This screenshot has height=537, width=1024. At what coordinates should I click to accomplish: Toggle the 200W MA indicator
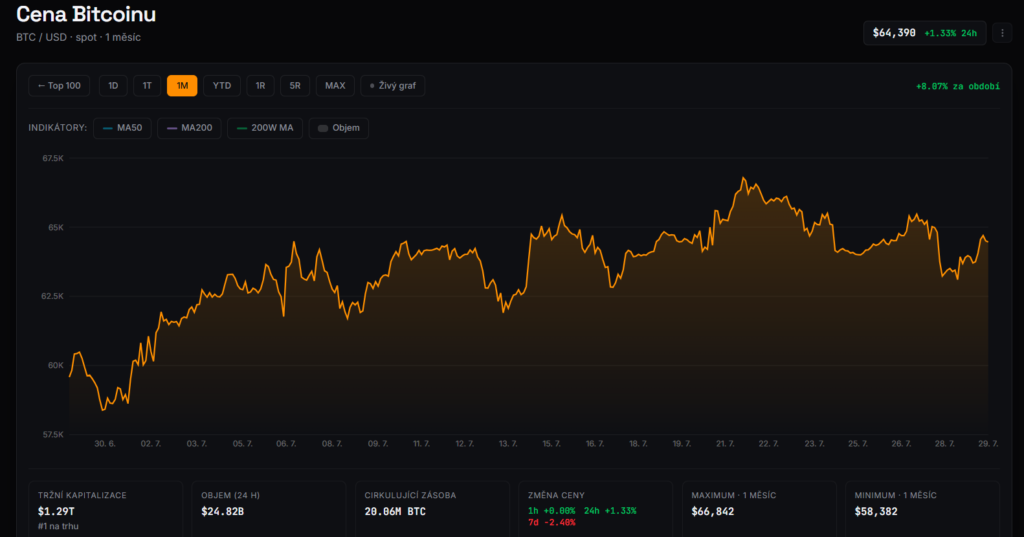[x=264, y=128]
